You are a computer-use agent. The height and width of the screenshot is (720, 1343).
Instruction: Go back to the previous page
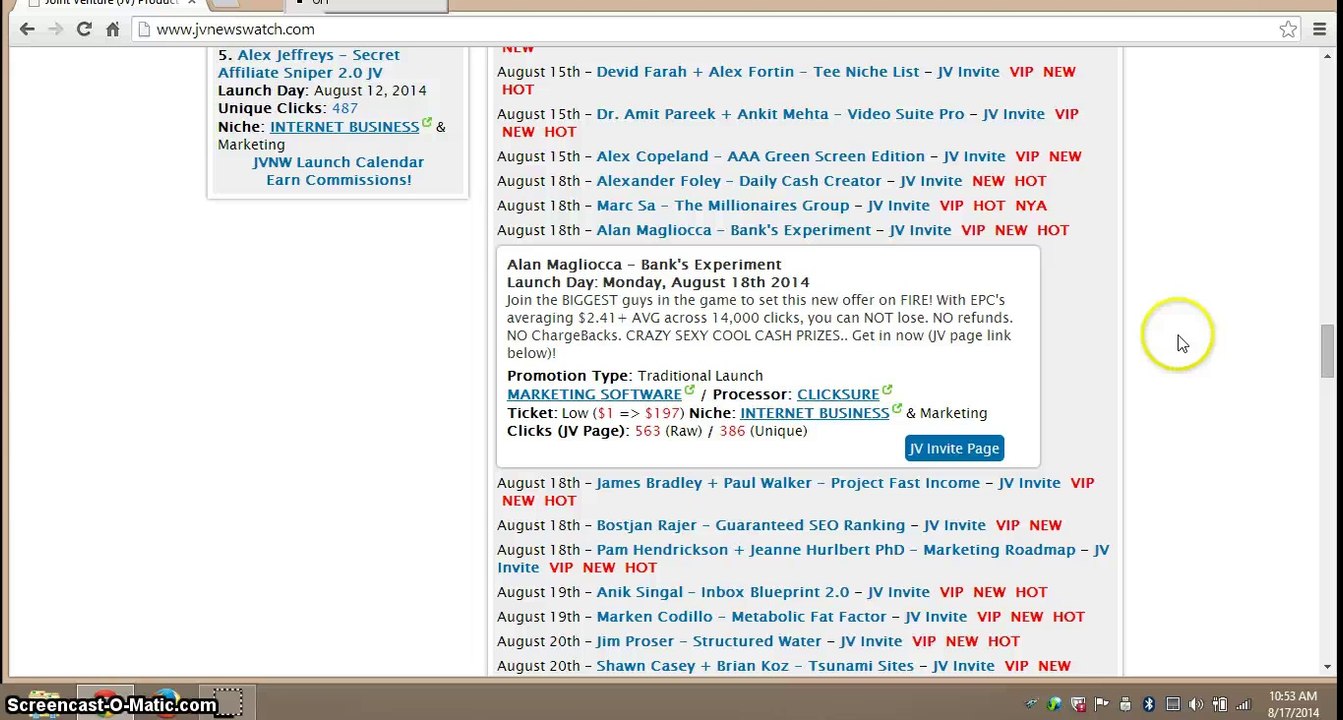[x=27, y=29]
